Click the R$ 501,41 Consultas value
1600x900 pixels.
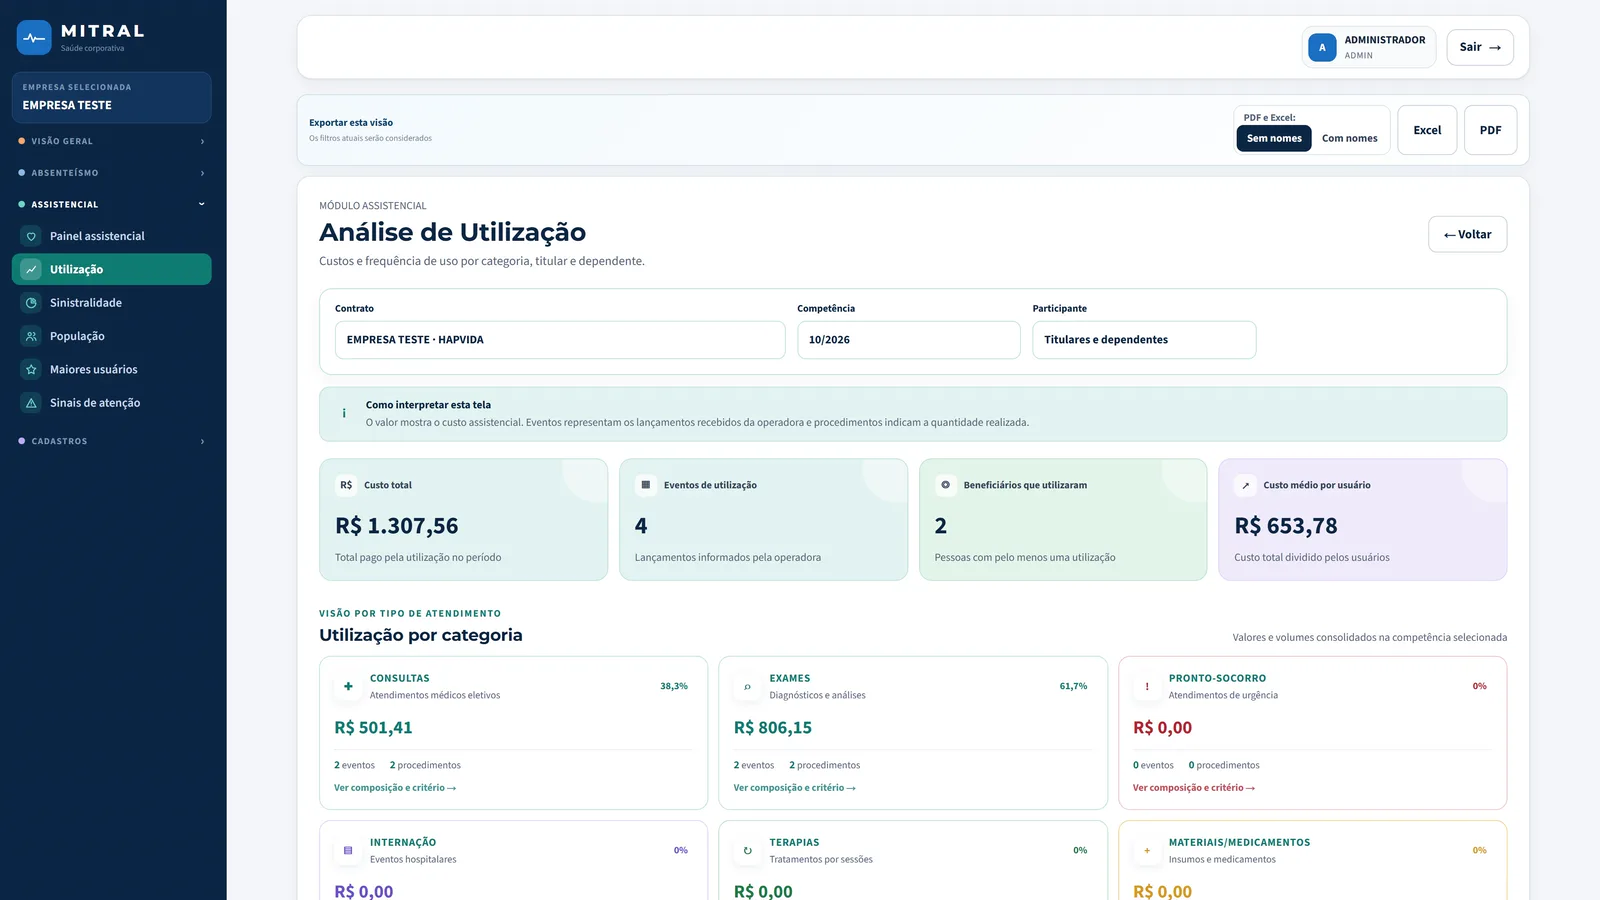click(373, 728)
